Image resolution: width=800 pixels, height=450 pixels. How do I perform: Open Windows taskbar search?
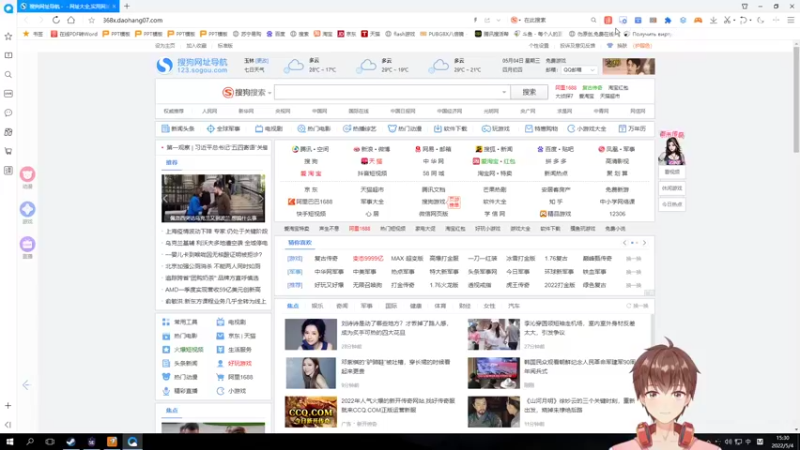30,442
